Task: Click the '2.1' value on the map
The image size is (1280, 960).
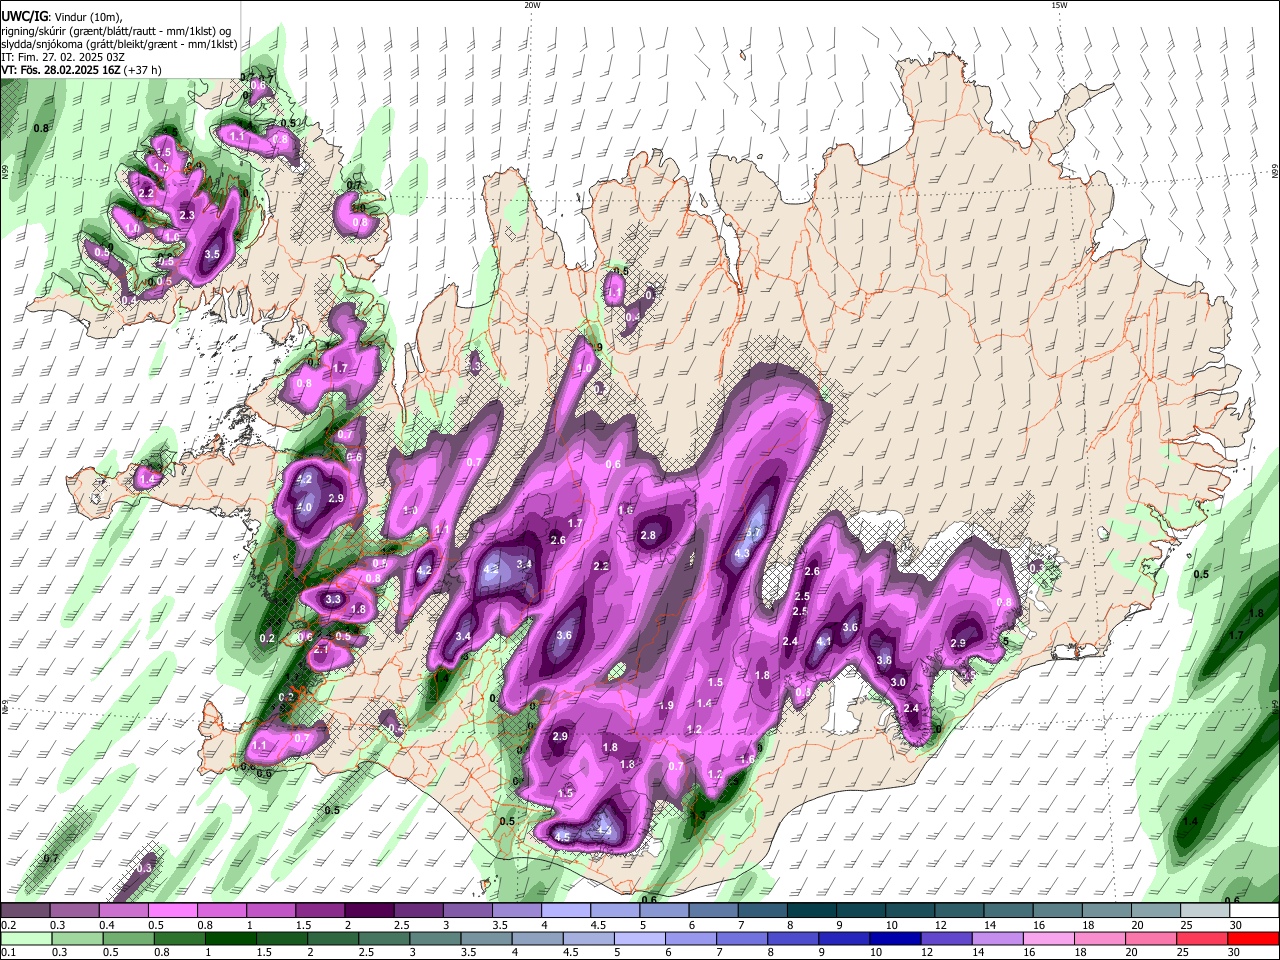Action: pyautogui.click(x=321, y=649)
